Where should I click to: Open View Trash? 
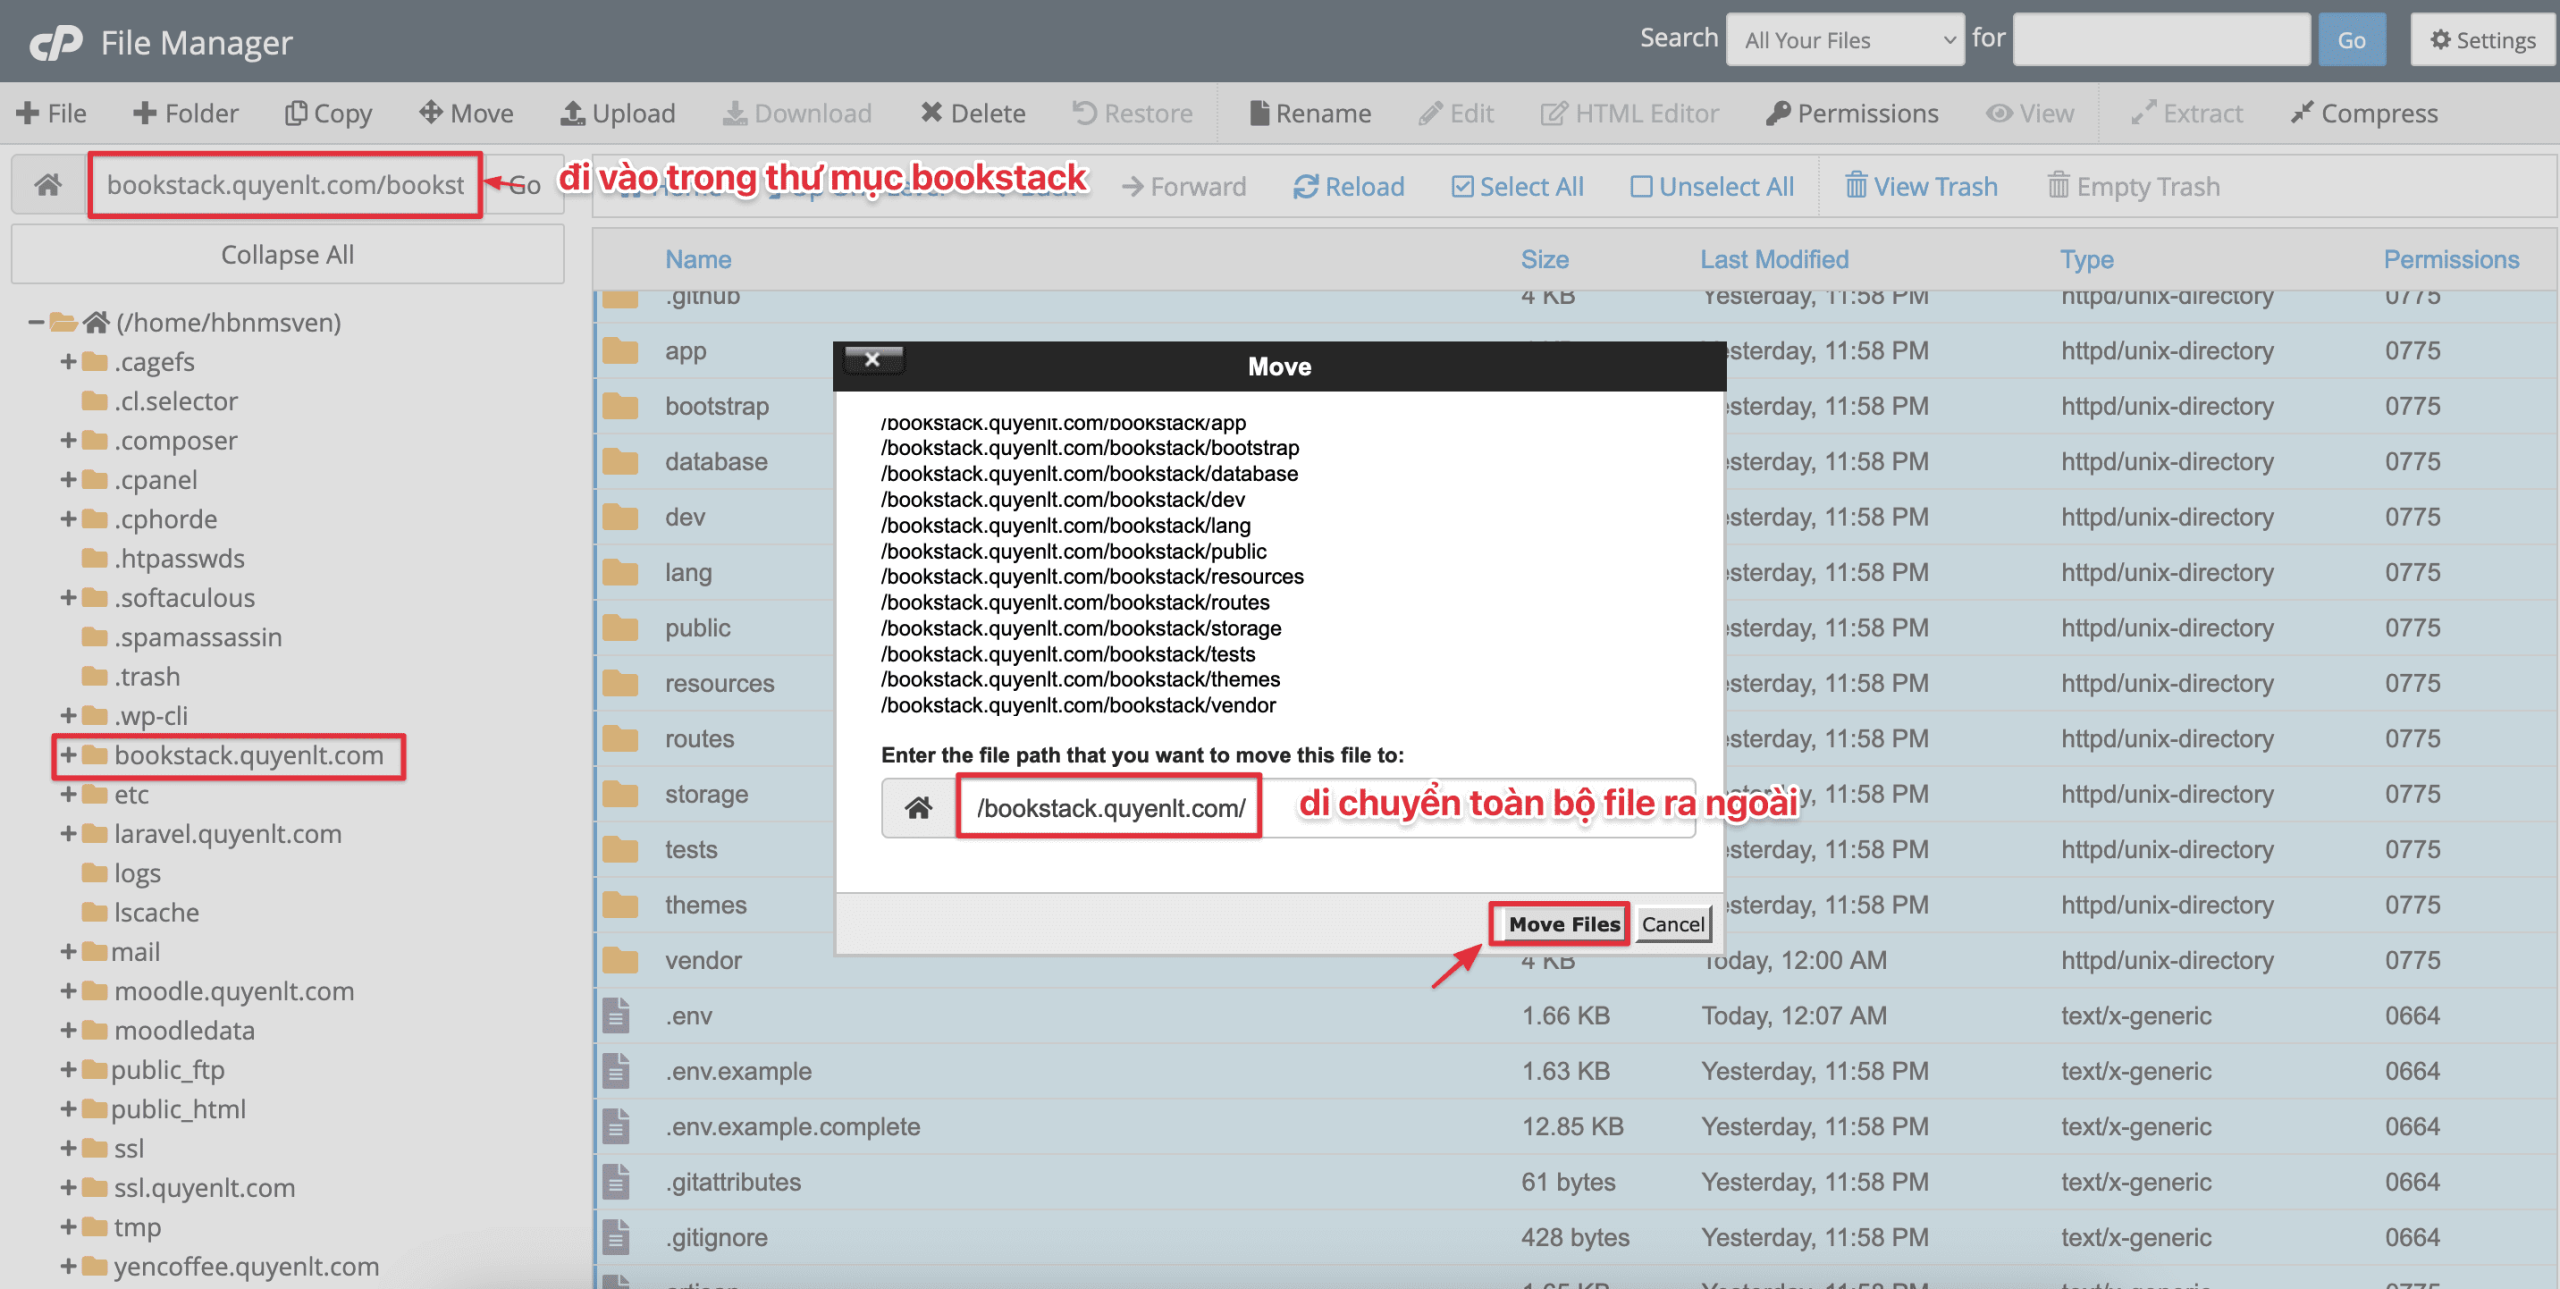1921,187
